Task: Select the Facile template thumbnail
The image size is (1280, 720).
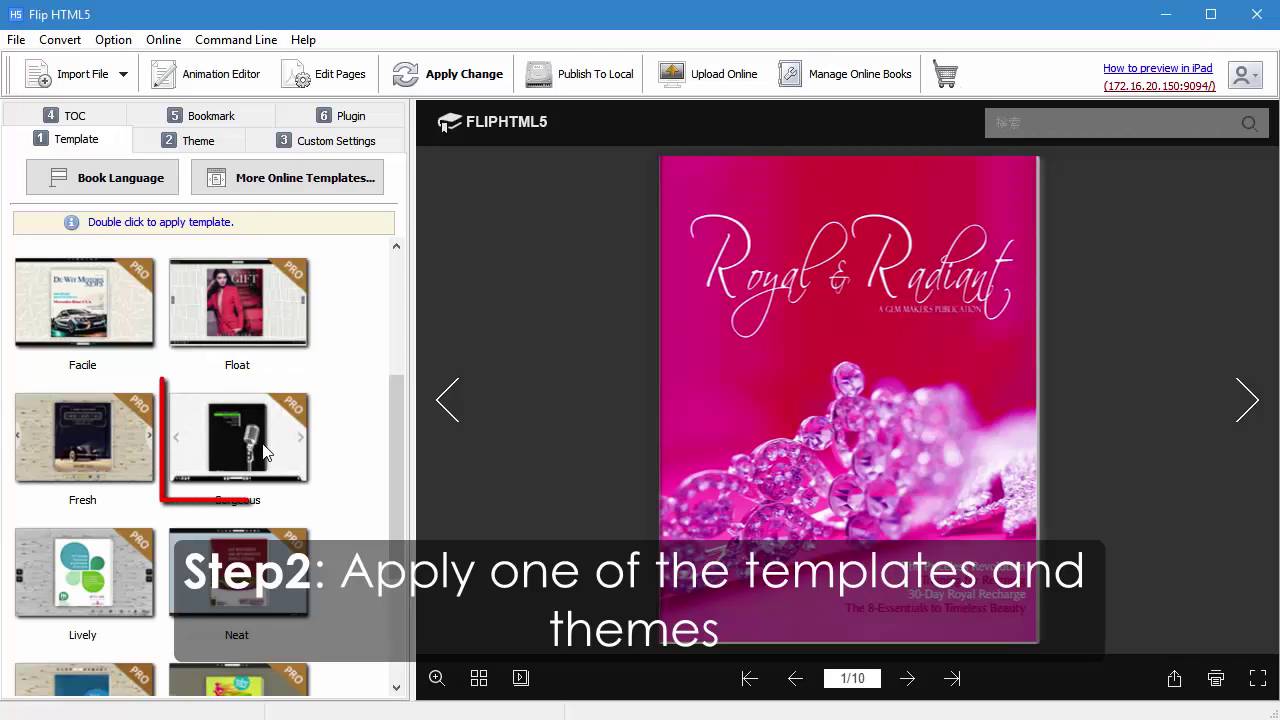Action: click(x=84, y=303)
